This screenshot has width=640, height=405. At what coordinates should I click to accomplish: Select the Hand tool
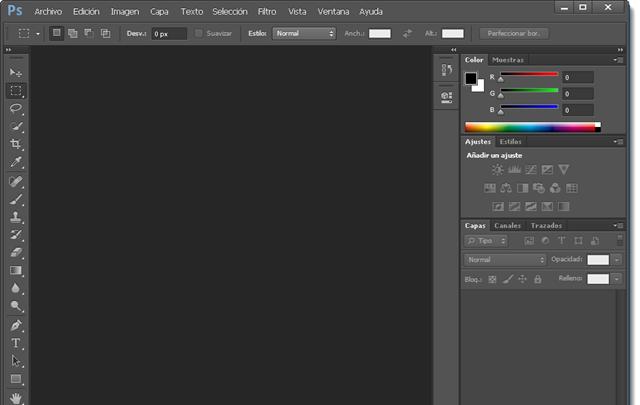click(x=16, y=397)
